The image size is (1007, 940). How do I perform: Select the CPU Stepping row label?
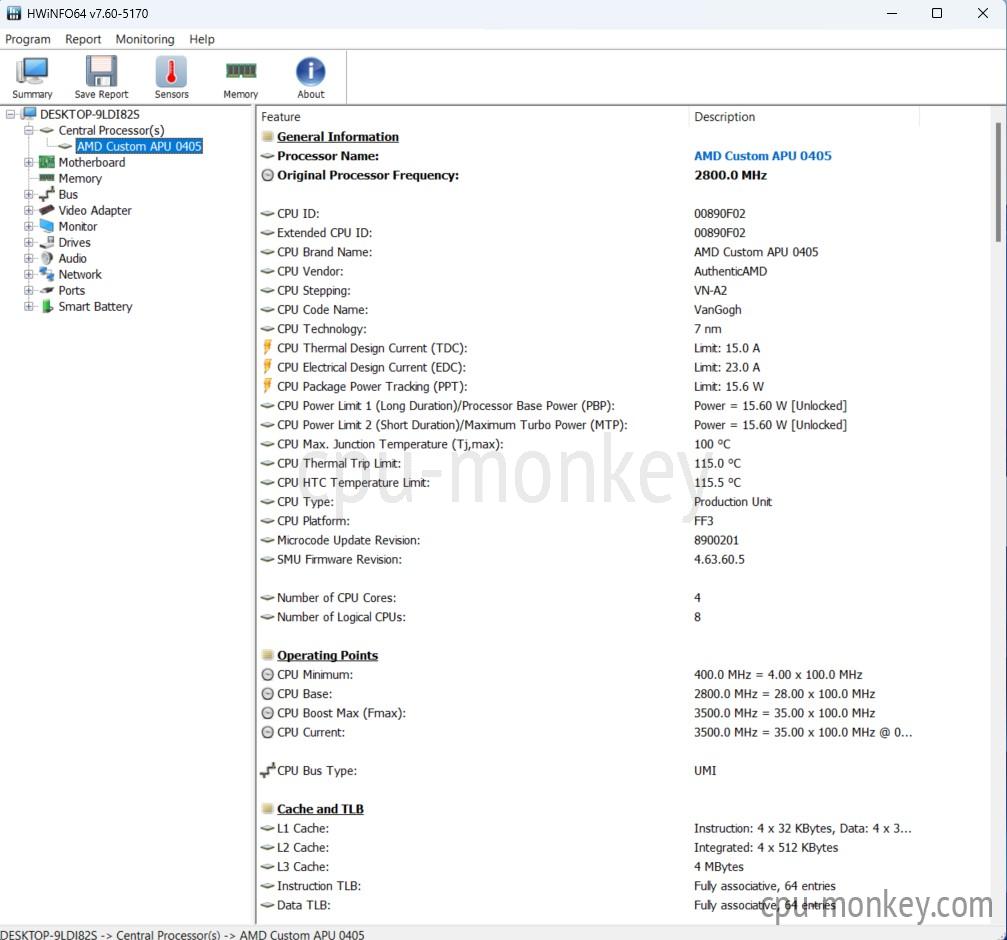[313, 290]
